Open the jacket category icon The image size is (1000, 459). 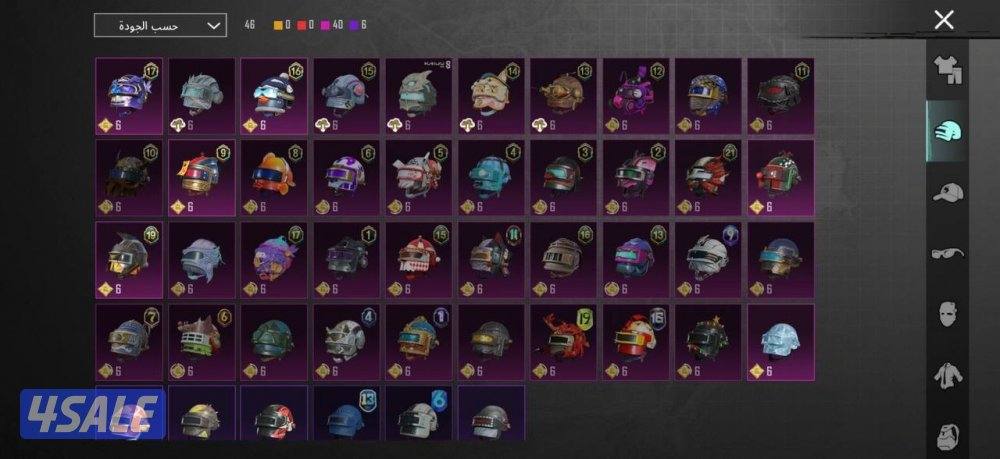point(948,375)
